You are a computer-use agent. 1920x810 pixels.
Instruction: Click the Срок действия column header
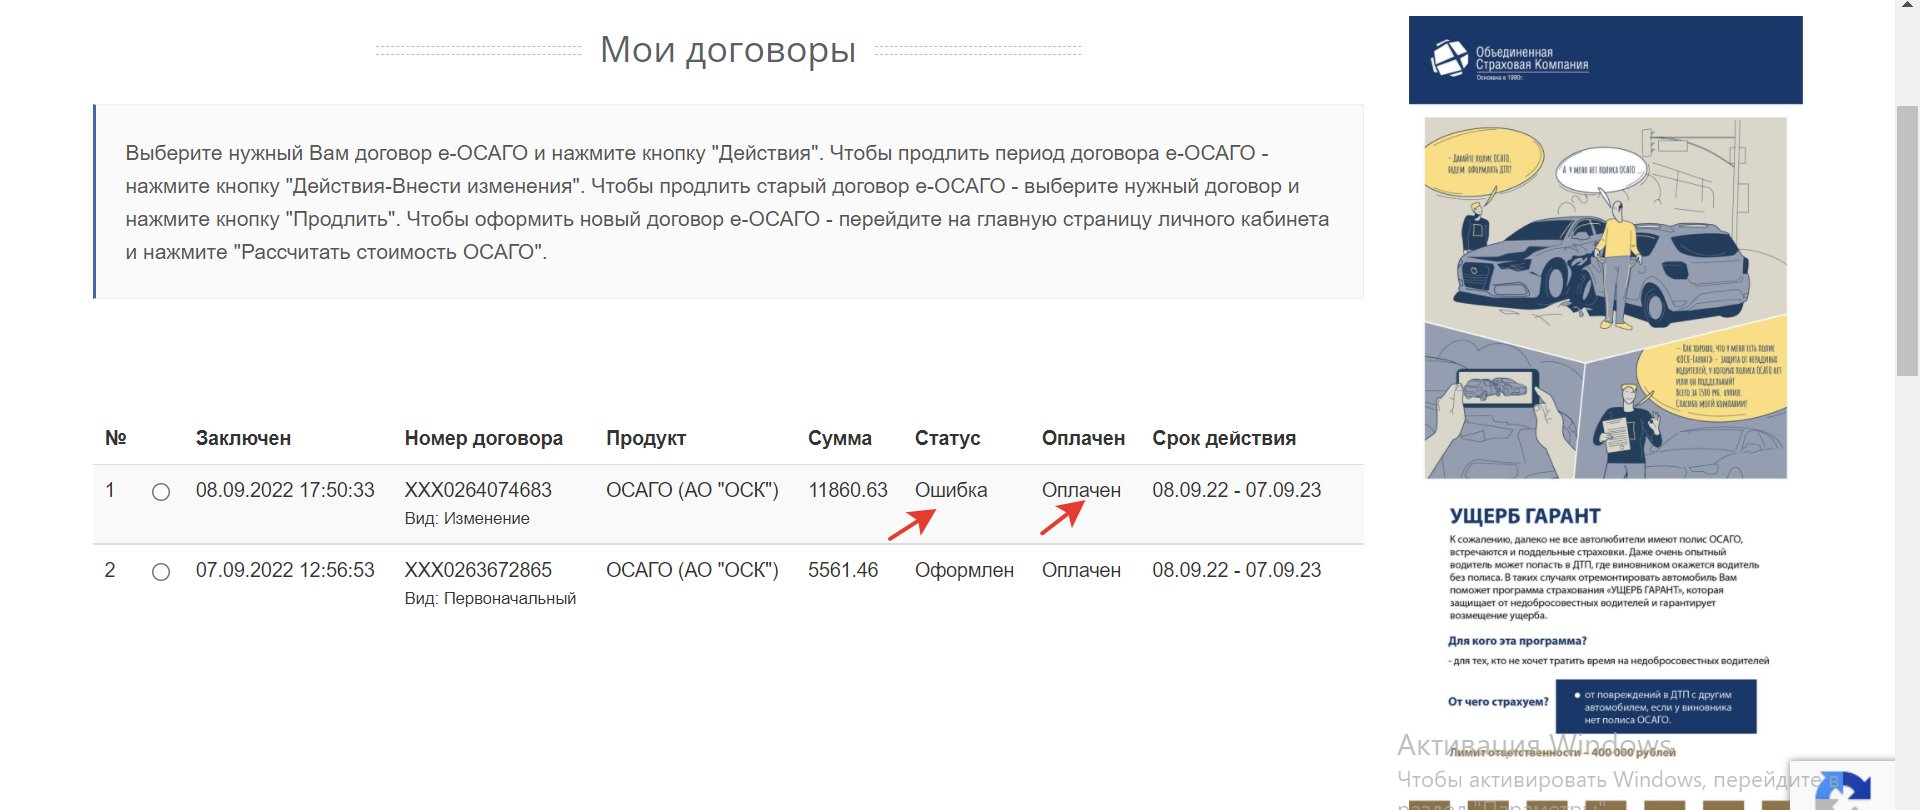coord(1223,438)
